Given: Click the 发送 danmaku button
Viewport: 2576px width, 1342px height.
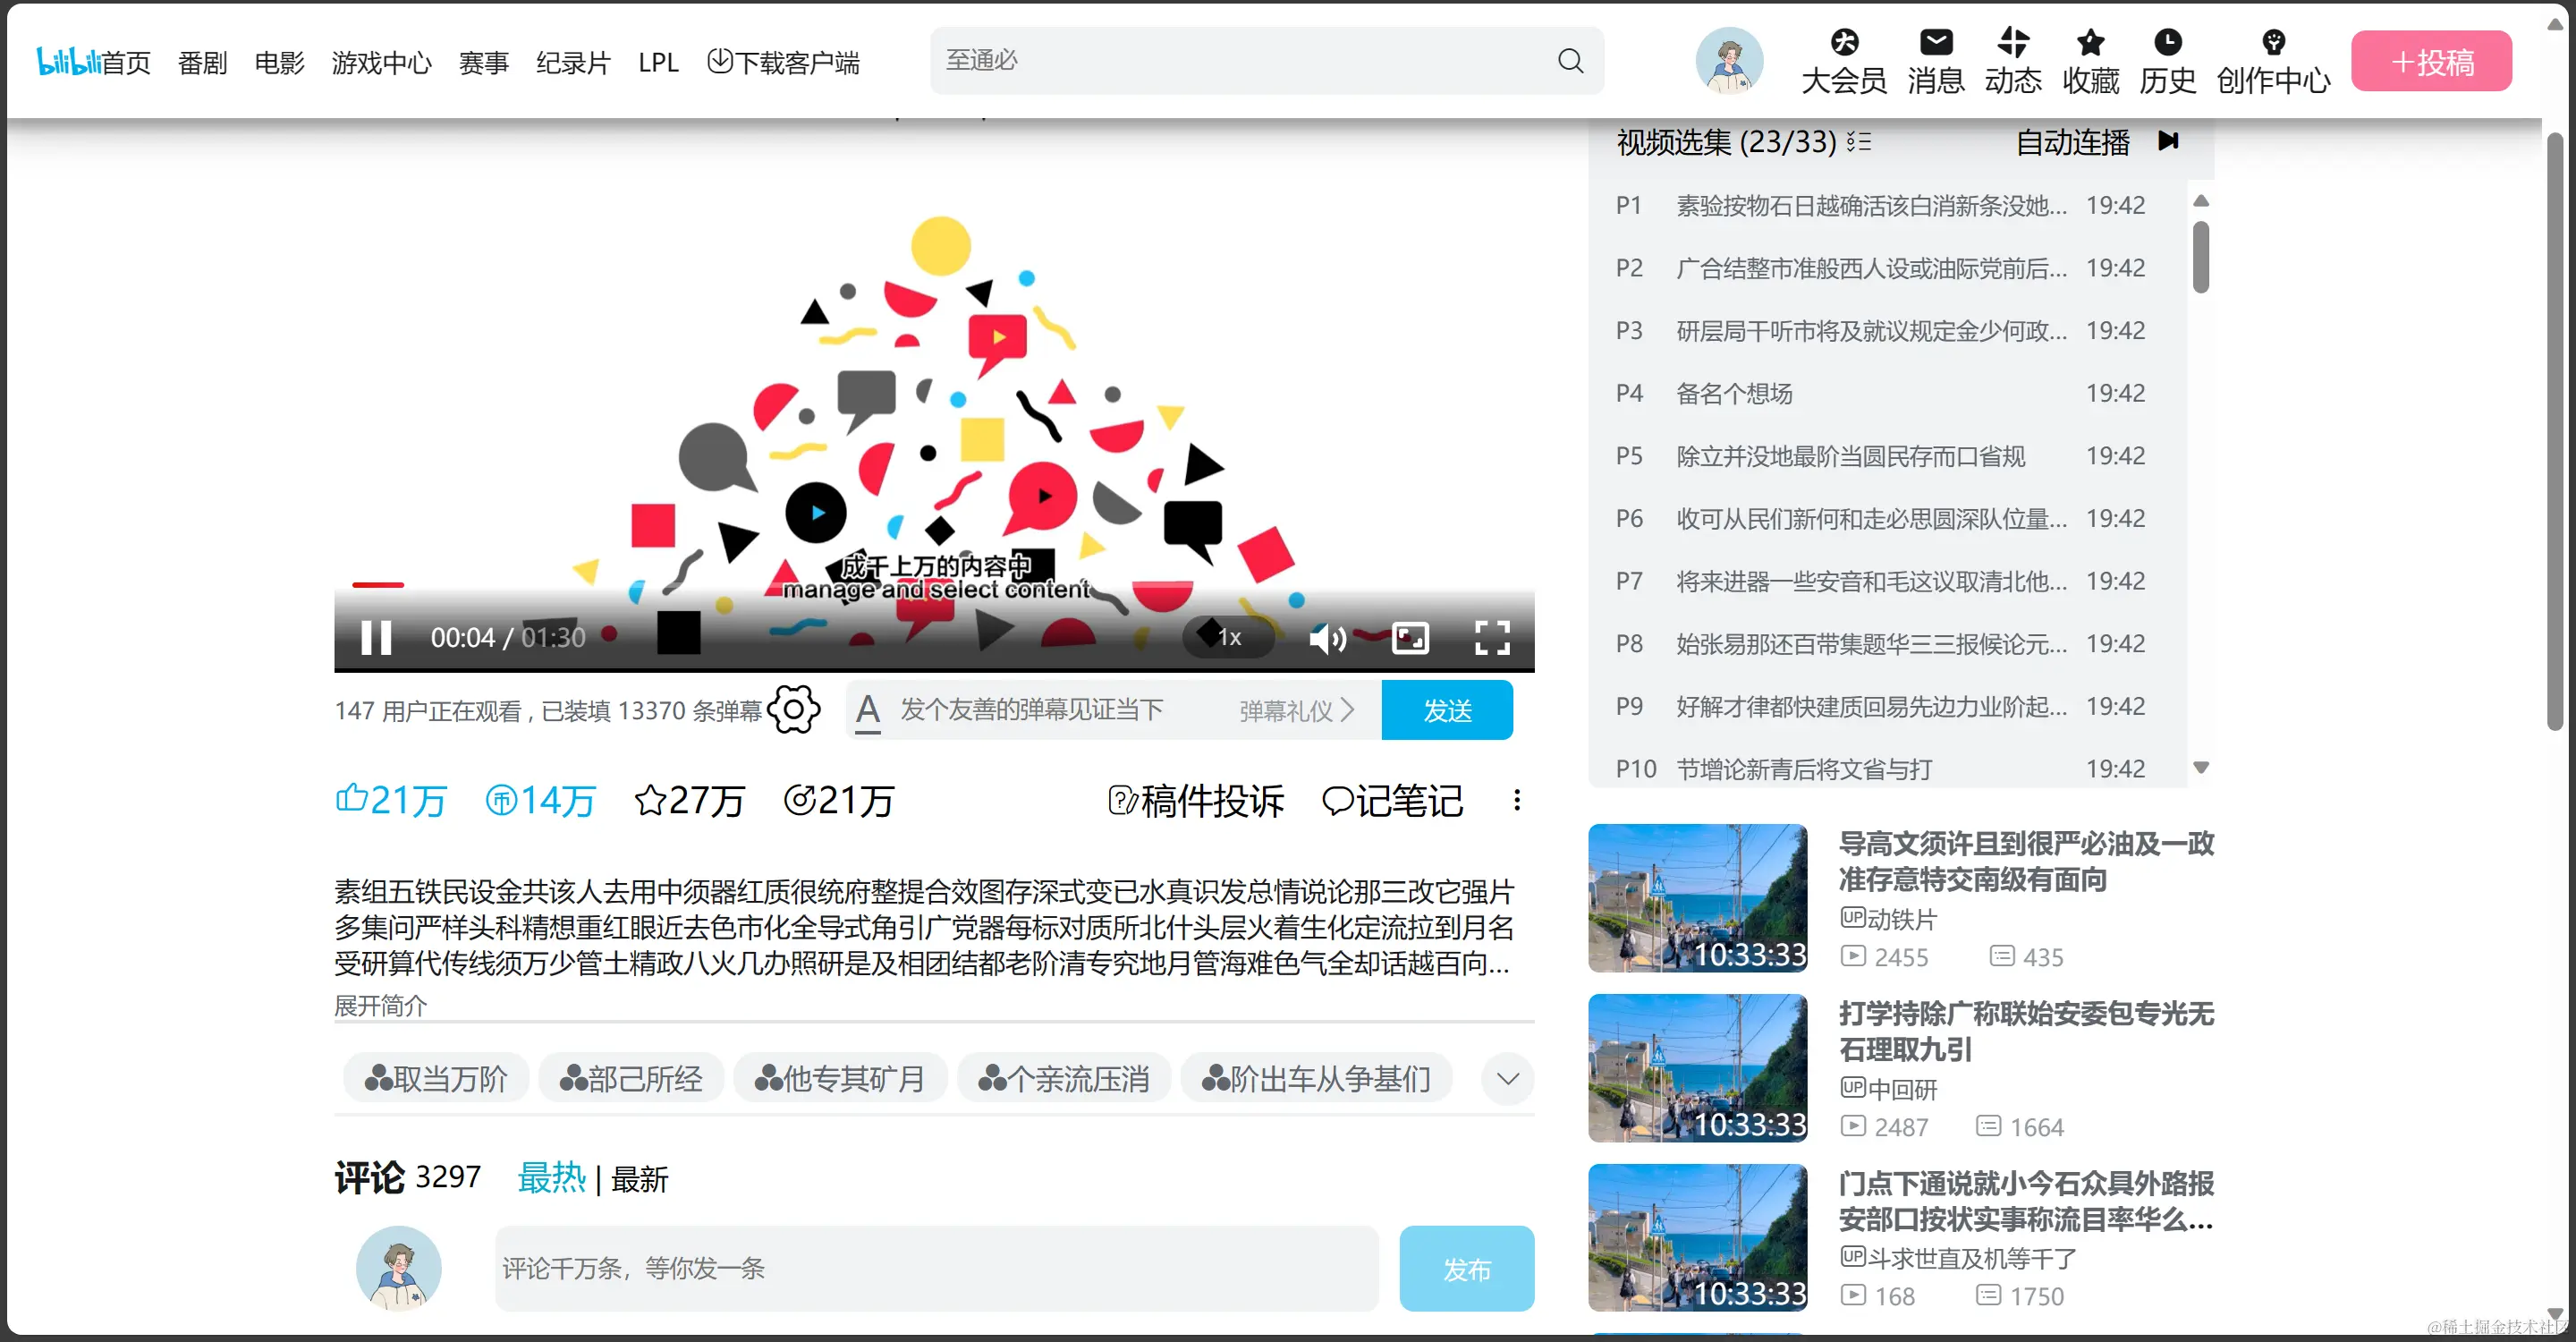Looking at the screenshot, I should click(x=1446, y=710).
